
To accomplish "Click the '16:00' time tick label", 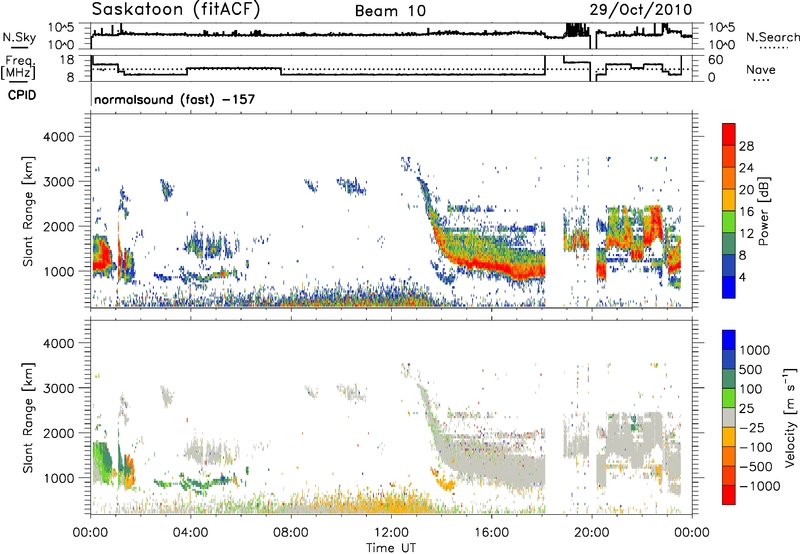I will coord(491,533).
